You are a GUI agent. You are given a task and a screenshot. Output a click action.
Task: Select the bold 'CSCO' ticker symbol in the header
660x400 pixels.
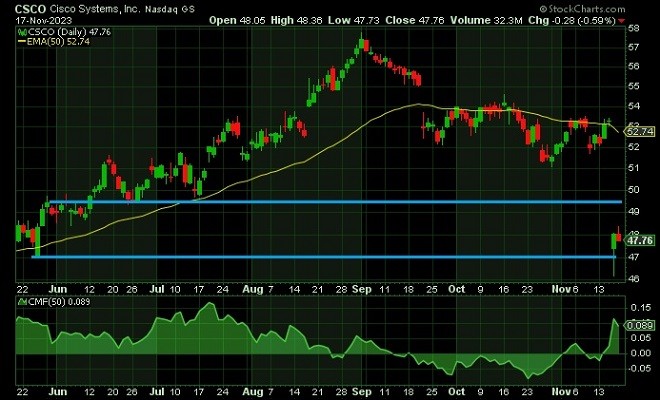tap(30, 9)
